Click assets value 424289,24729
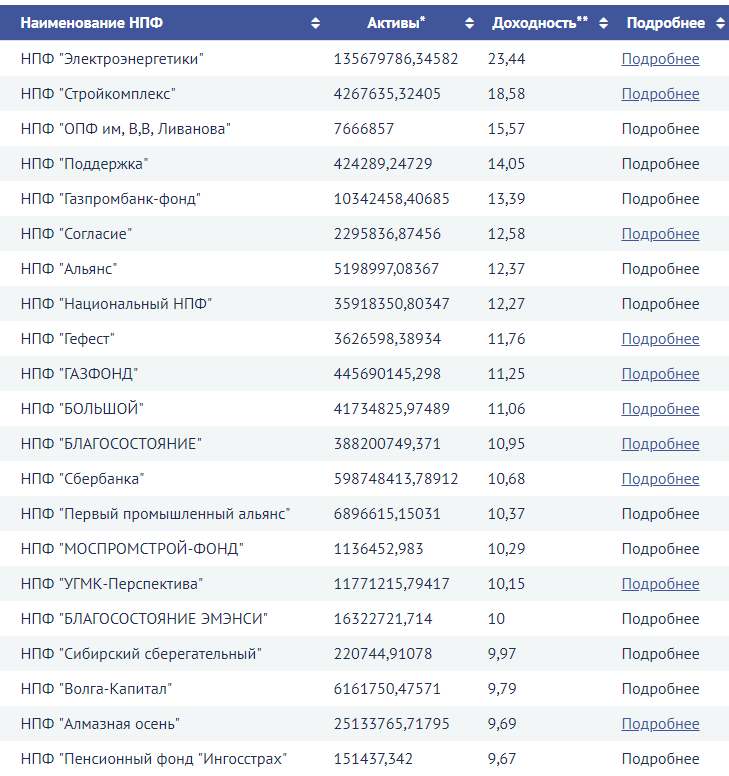Viewport: 729px width, 776px height. tap(383, 164)
